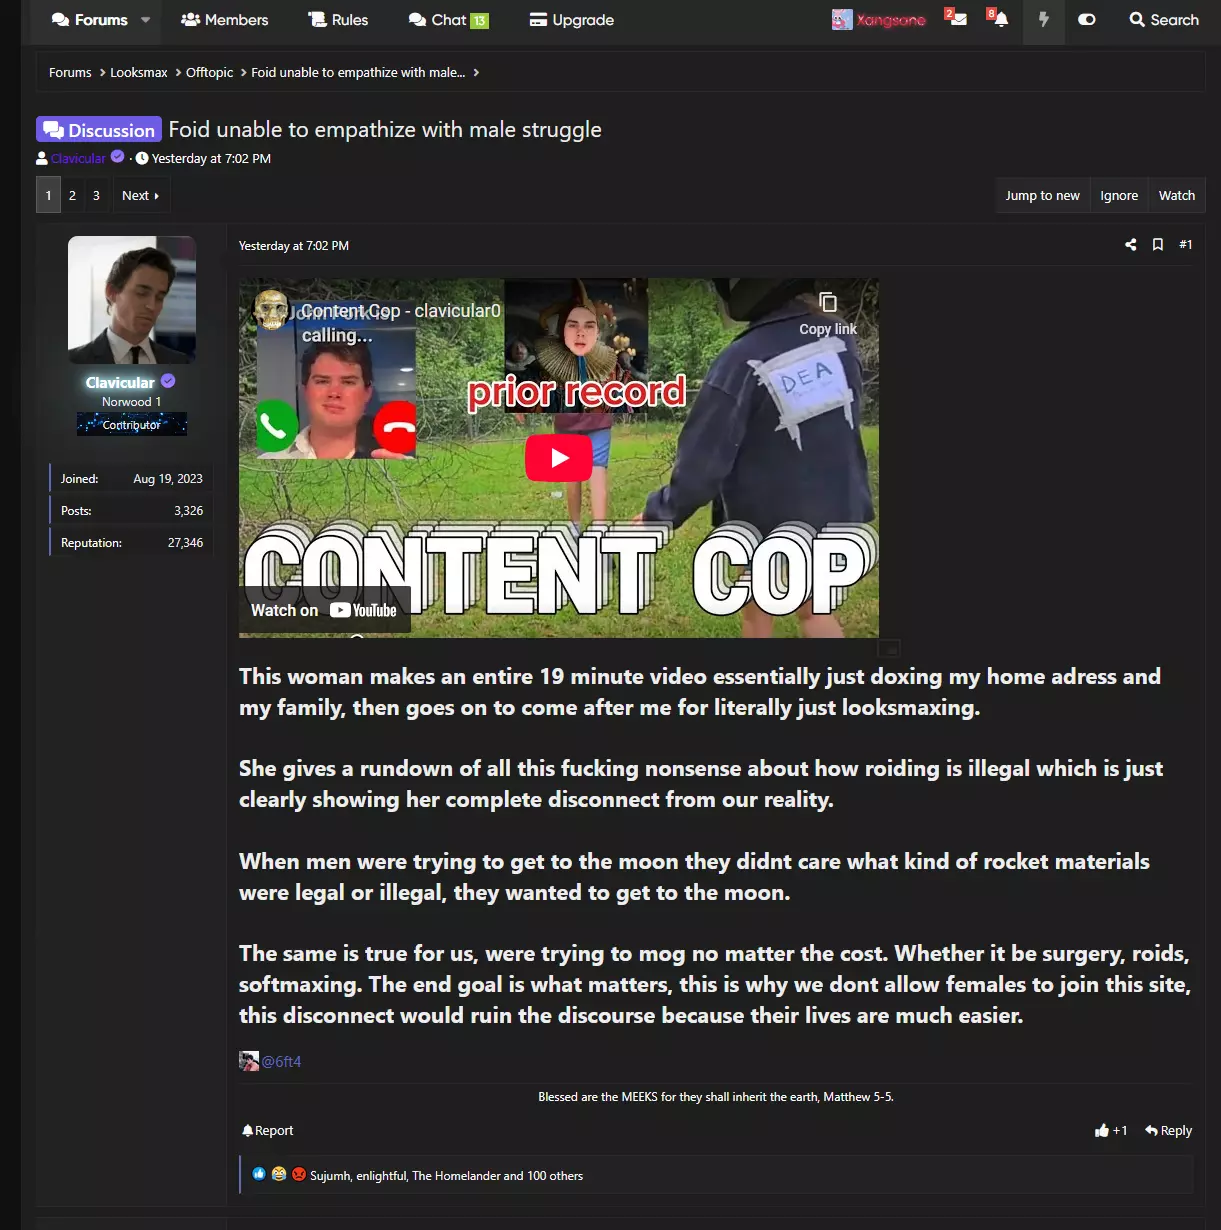This screenshot has width=1221, height=1230.
Task: View the list of users who reacted
Action: pyautogui.click(x=446, y=1176)
